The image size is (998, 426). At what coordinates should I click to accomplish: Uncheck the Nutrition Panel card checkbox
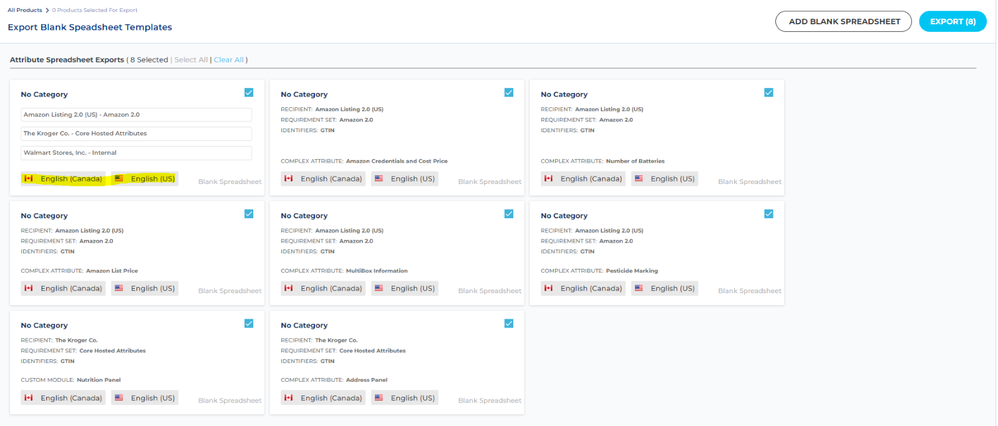tap(248, 323)
